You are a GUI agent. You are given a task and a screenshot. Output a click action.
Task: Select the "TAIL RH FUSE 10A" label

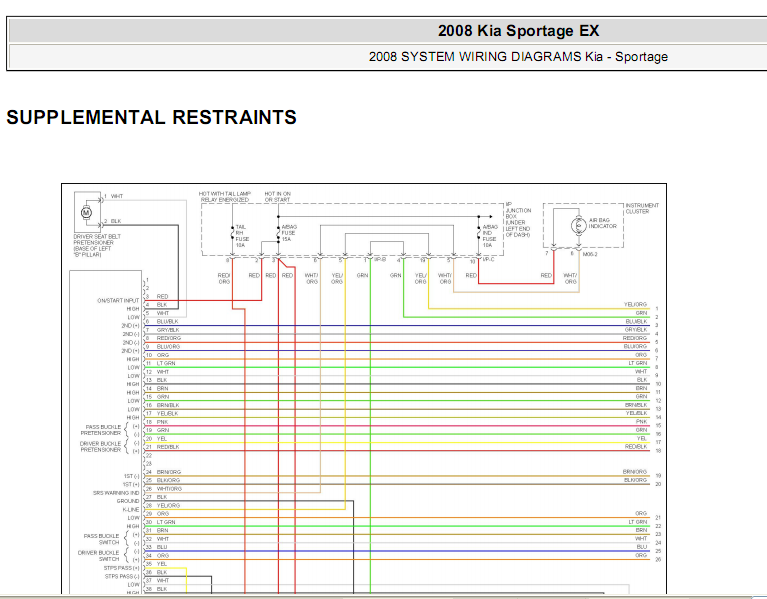click(242, 236)
